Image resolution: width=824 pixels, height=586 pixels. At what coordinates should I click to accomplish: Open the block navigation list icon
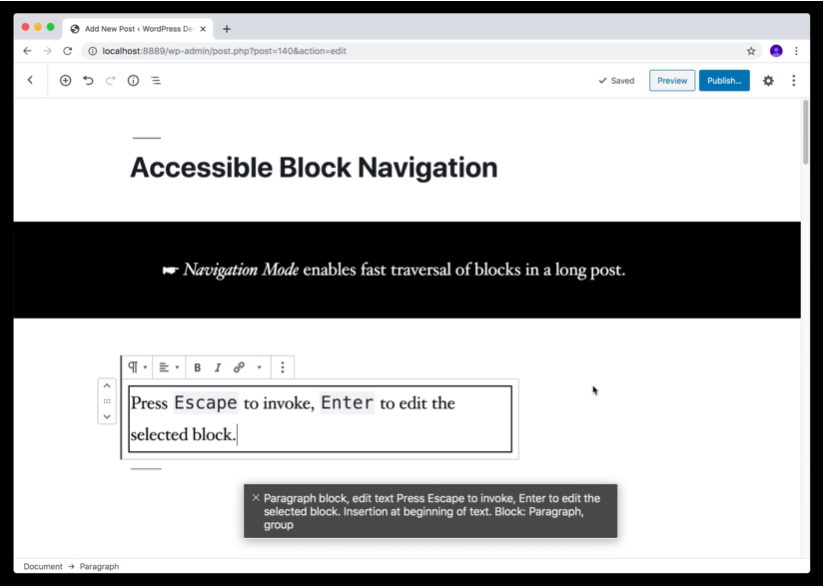coord(156,81)
